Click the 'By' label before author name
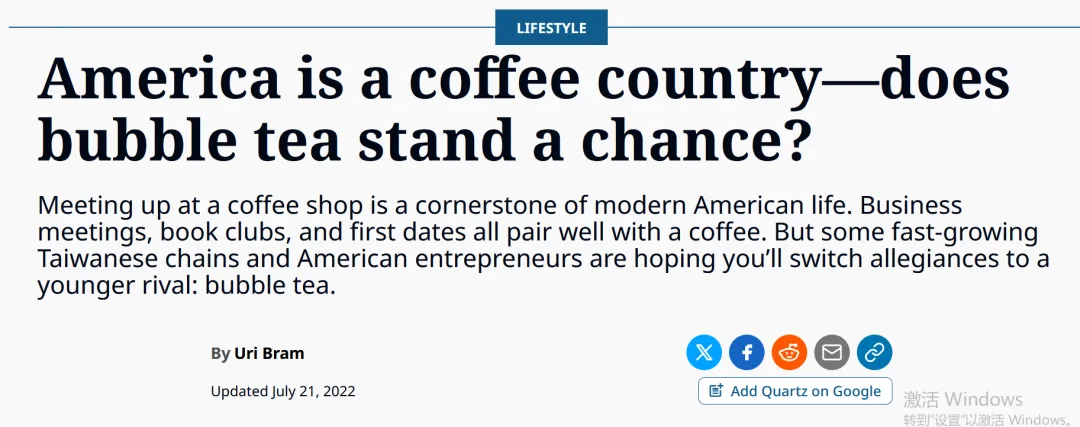The image size is (1080, 427). point(220,353)
